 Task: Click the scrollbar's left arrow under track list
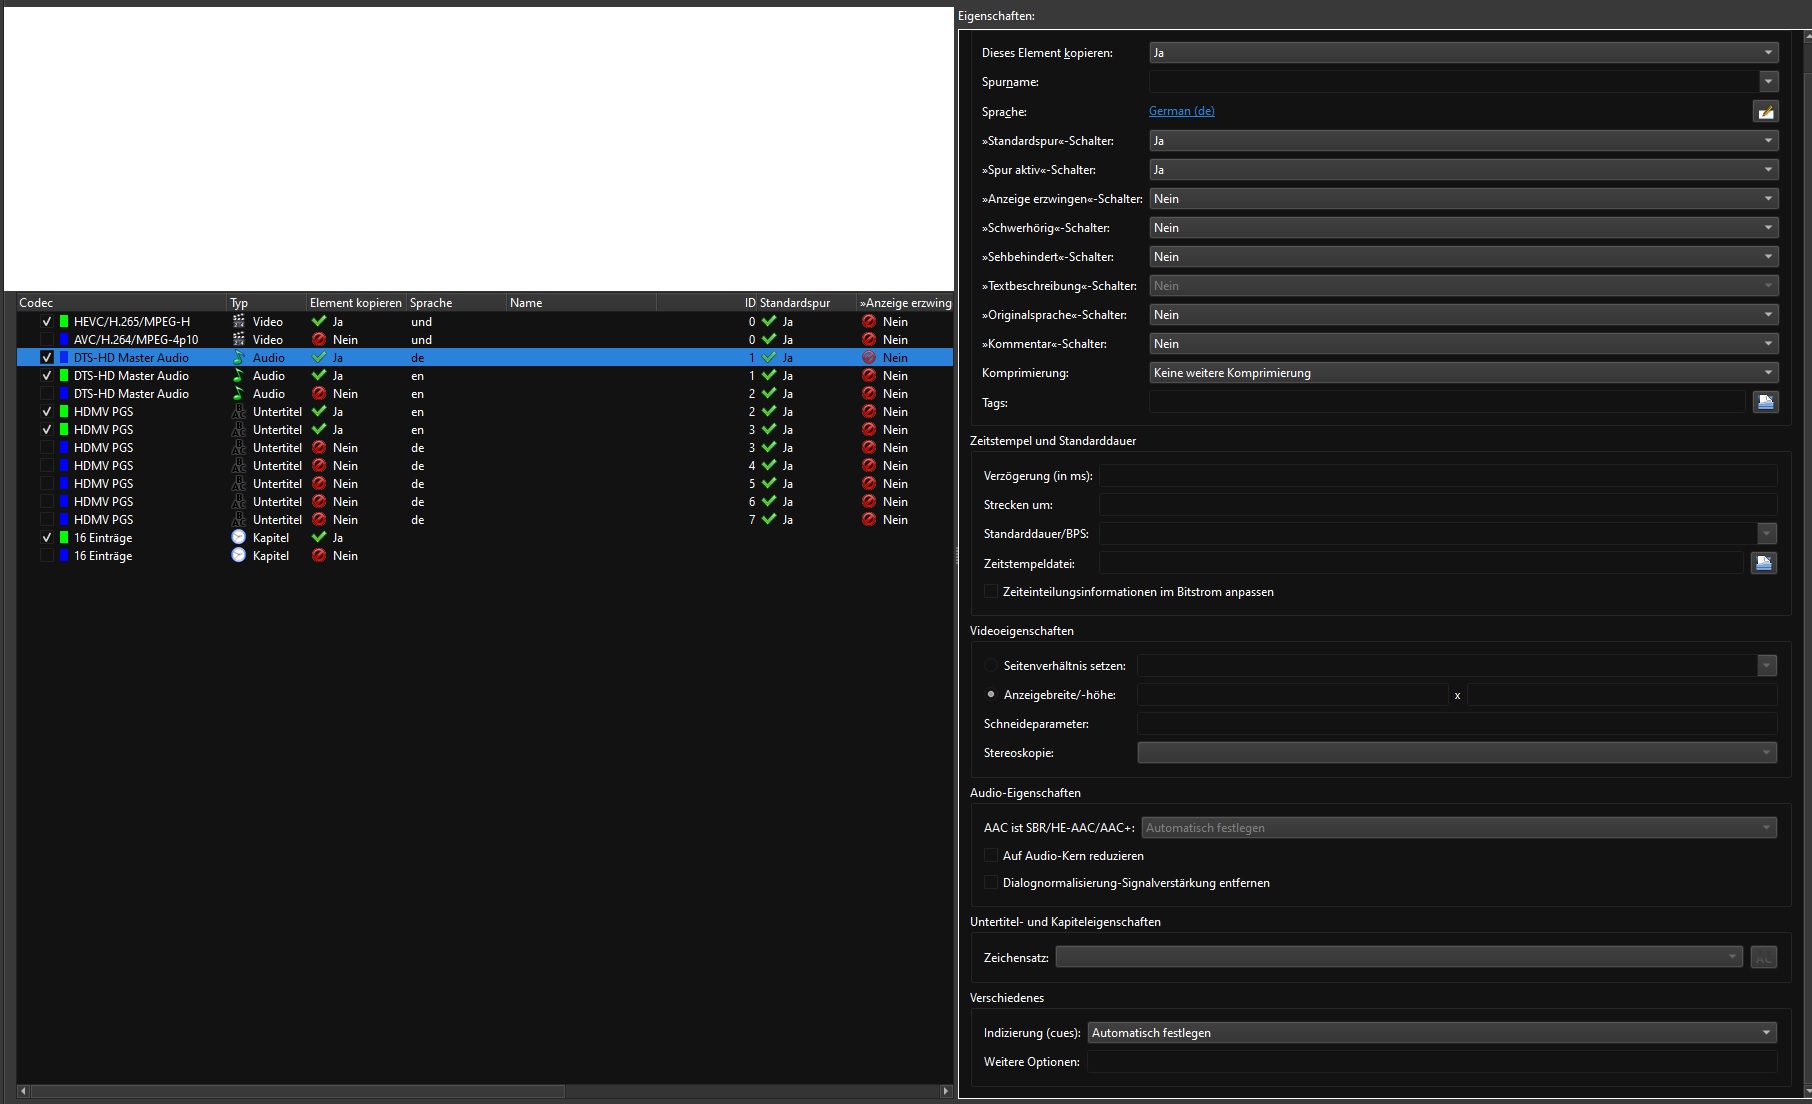23,1091
